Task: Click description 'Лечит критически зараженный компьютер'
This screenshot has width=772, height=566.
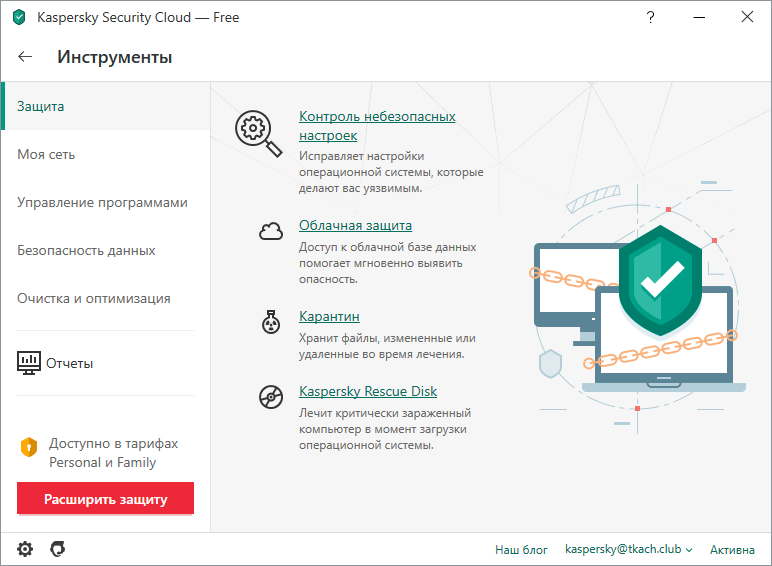Action: [x=385, y=429]
